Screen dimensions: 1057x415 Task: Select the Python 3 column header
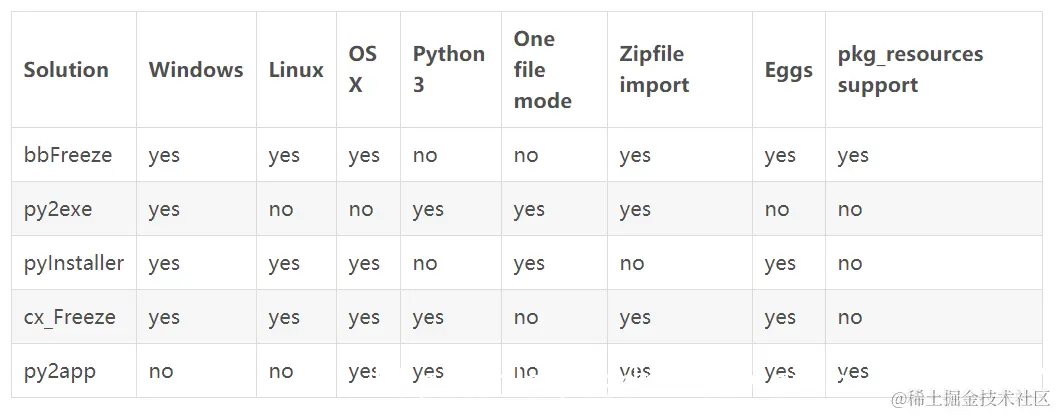pyautogui.click(x=449, y=70)
